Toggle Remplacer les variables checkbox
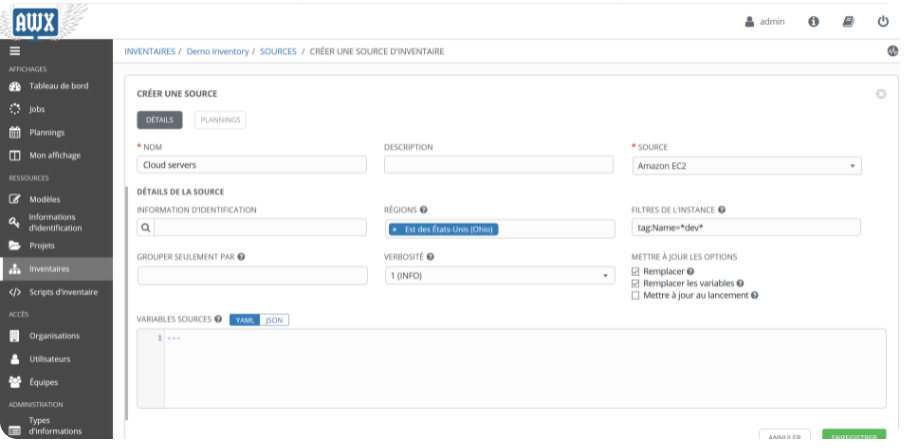This screenshot has height=448, width=908. [x=635, y=284]
